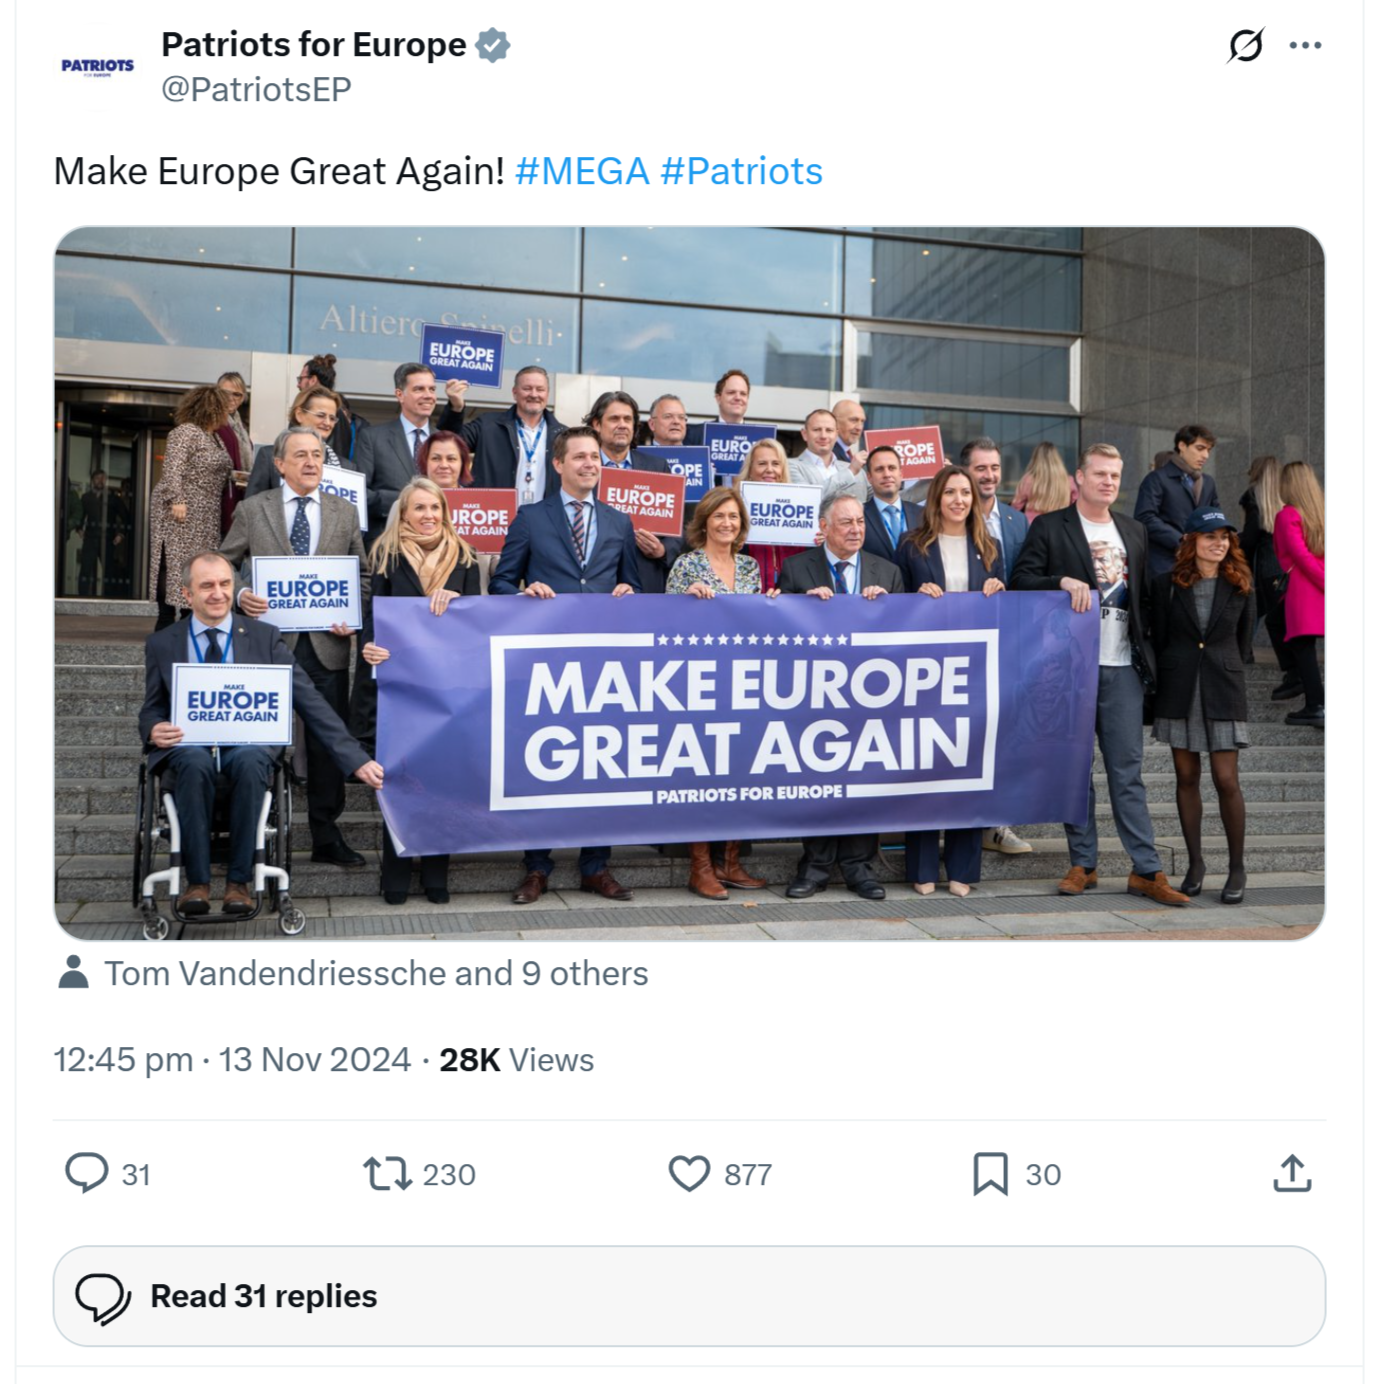Click the @PatriotsEP handle

pyautogui.click(x=256, y=89)
